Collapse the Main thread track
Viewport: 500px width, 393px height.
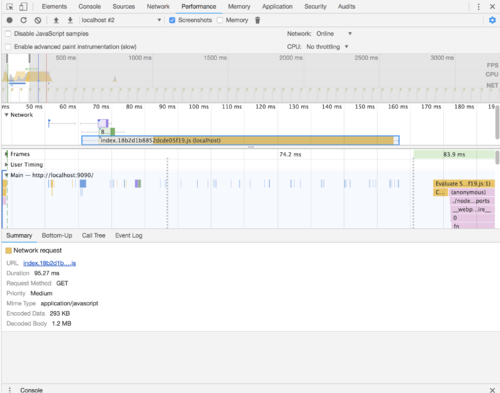[6, 175]
